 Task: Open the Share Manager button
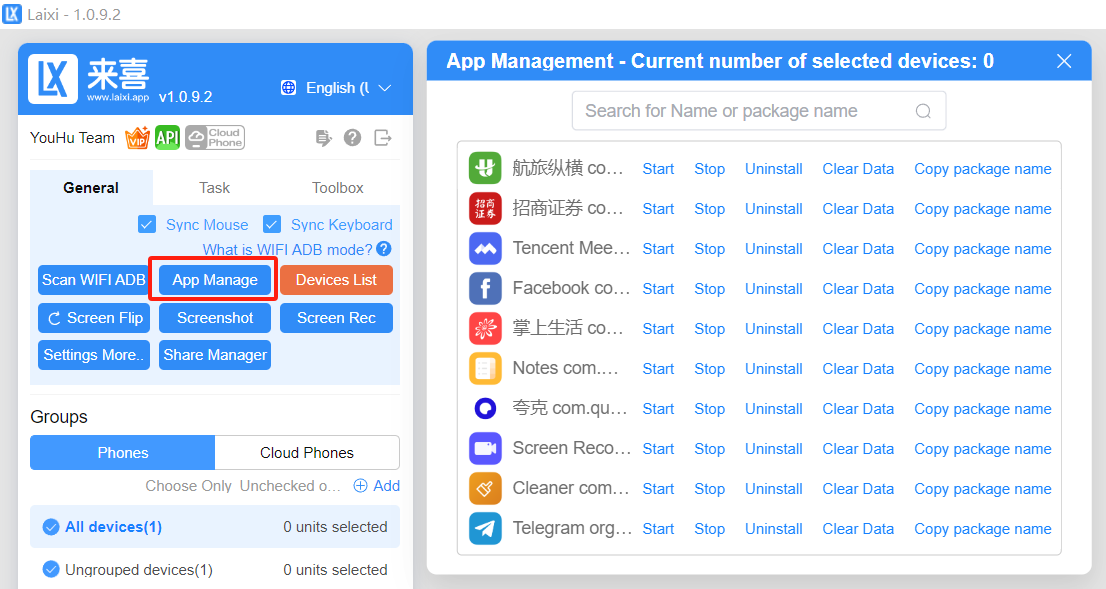pos(215,355)
